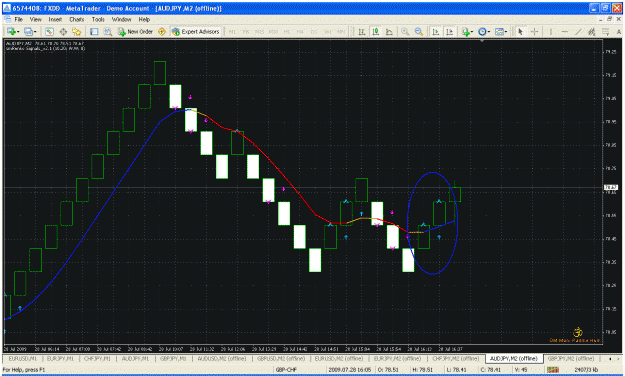Open the File menu
Image resolution: width=625 pixels, height=376 pixels.
pyautogui.click(x=19, y=19)
